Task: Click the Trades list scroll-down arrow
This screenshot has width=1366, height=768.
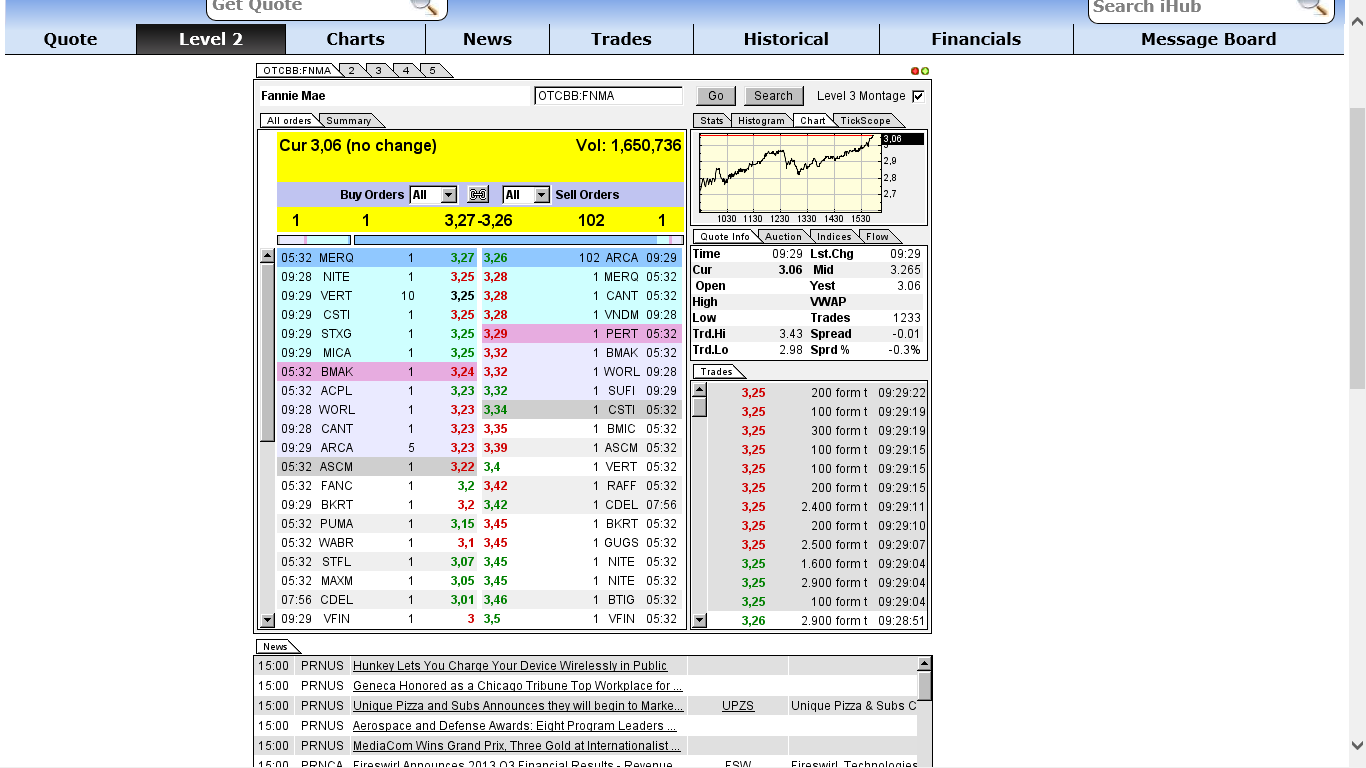Action: click(x=700, y=620)
